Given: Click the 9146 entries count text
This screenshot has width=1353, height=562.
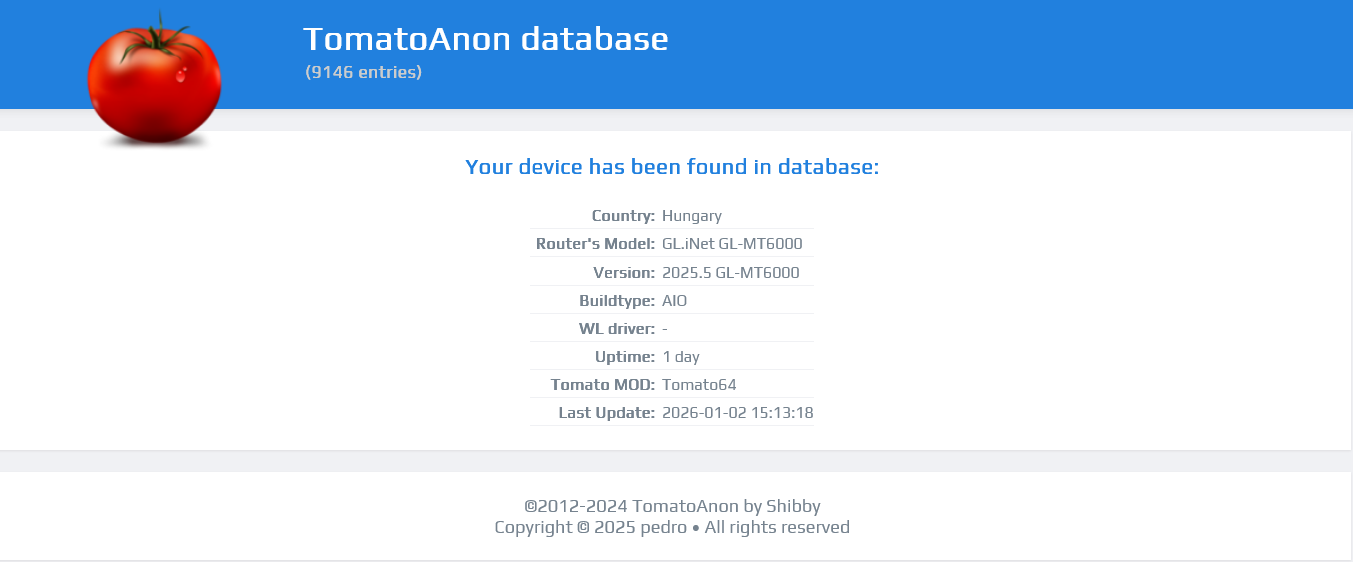Looking at the screenshot, I should (x=364, y=72).
